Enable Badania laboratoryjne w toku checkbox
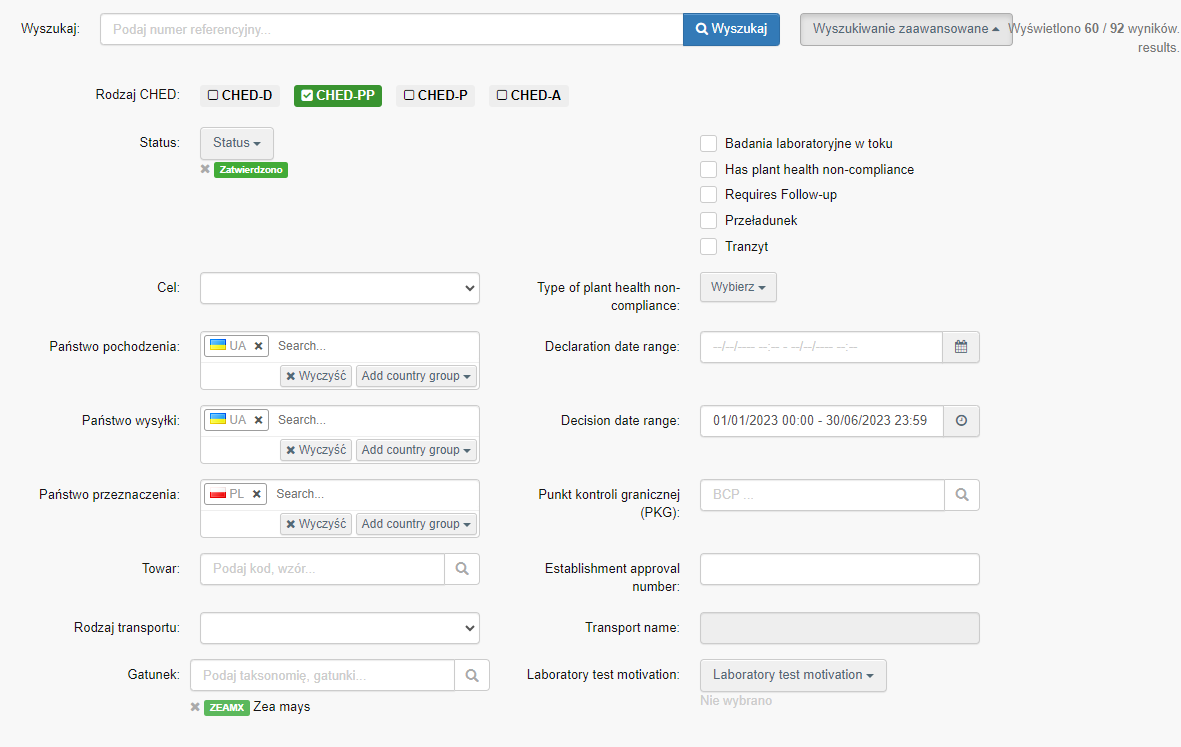Image resolution: width=1181 pixels, height=747 pixels. pyautogui.click(x=709, y=144)
